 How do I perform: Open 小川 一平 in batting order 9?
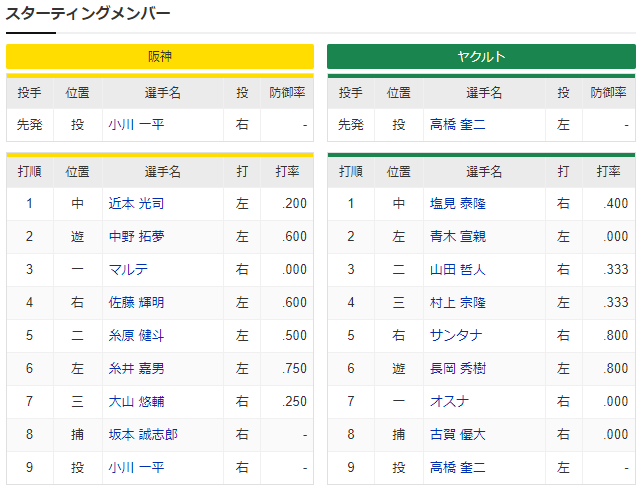(x=136, y=467)
